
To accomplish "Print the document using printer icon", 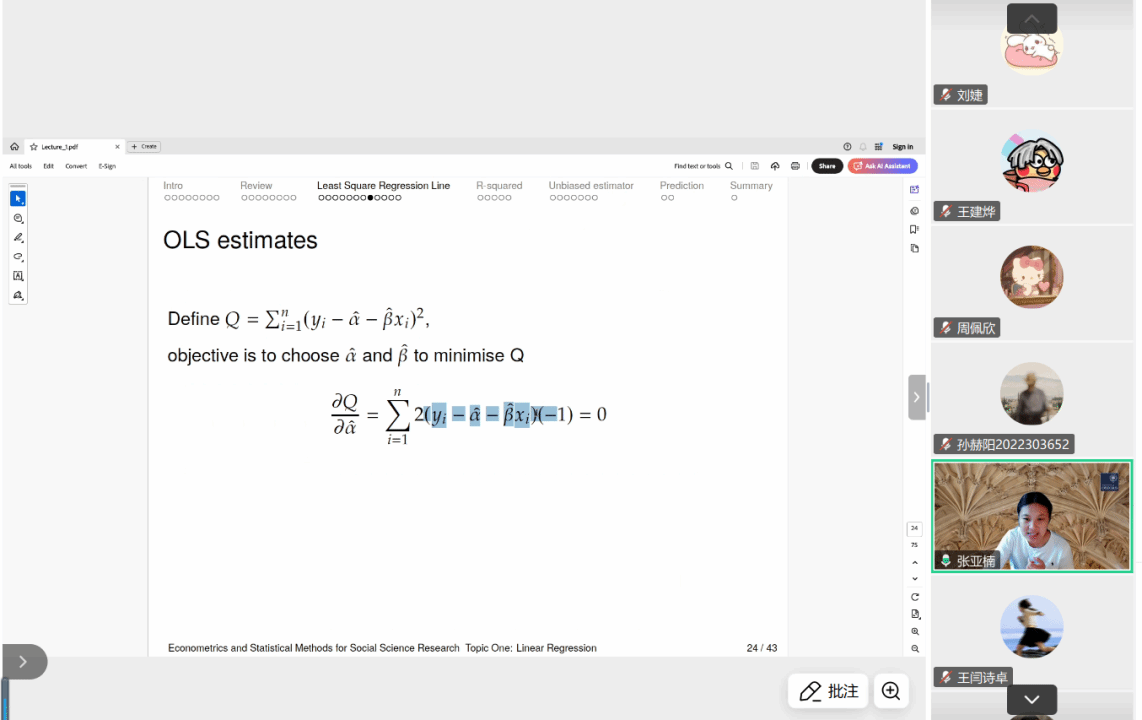I will coord(795,166).
